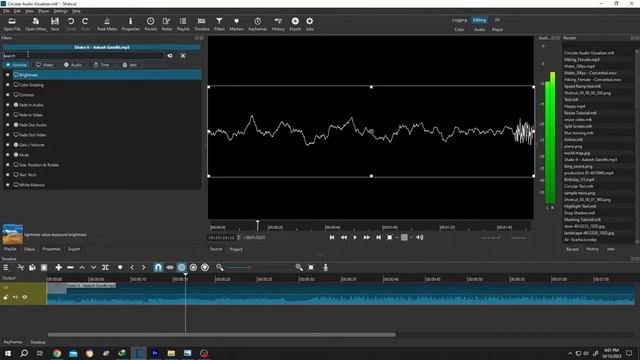
Task: Open the Export panel from the toolbar
Action: (x=295, y=24)
